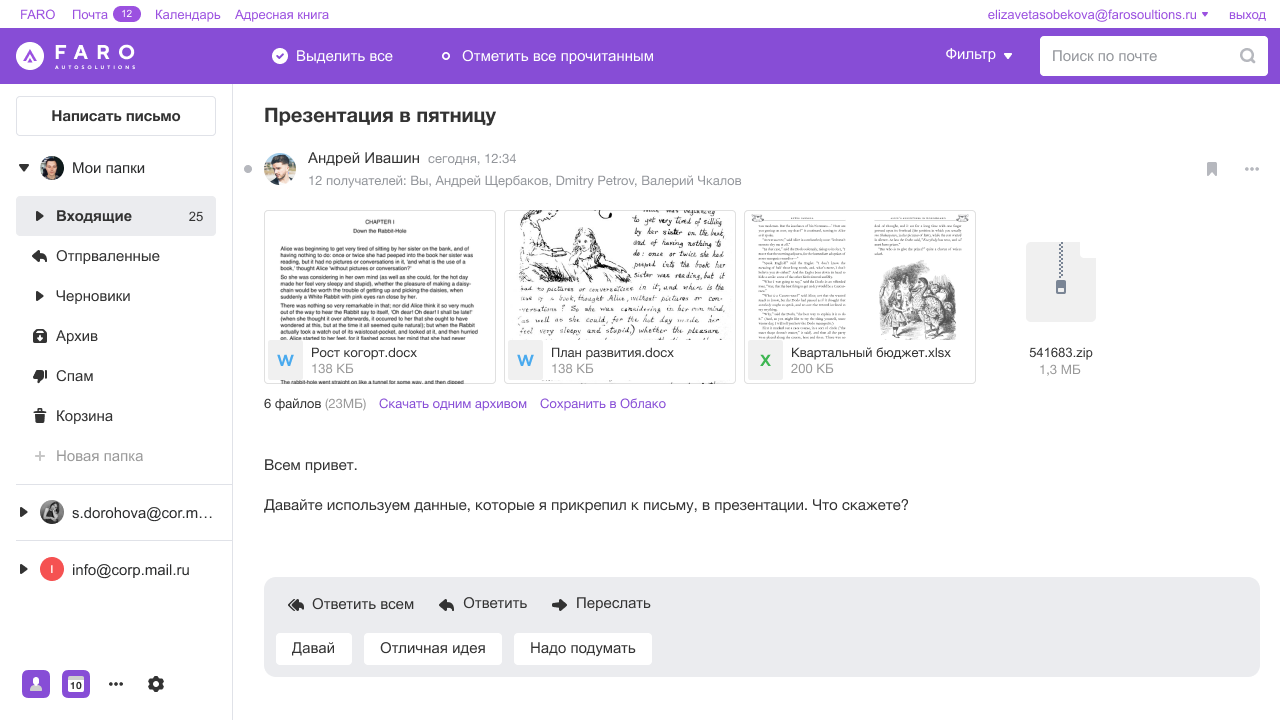Open the Фильтр dropdown
The image size is (1280, 720).
[979, 55]
